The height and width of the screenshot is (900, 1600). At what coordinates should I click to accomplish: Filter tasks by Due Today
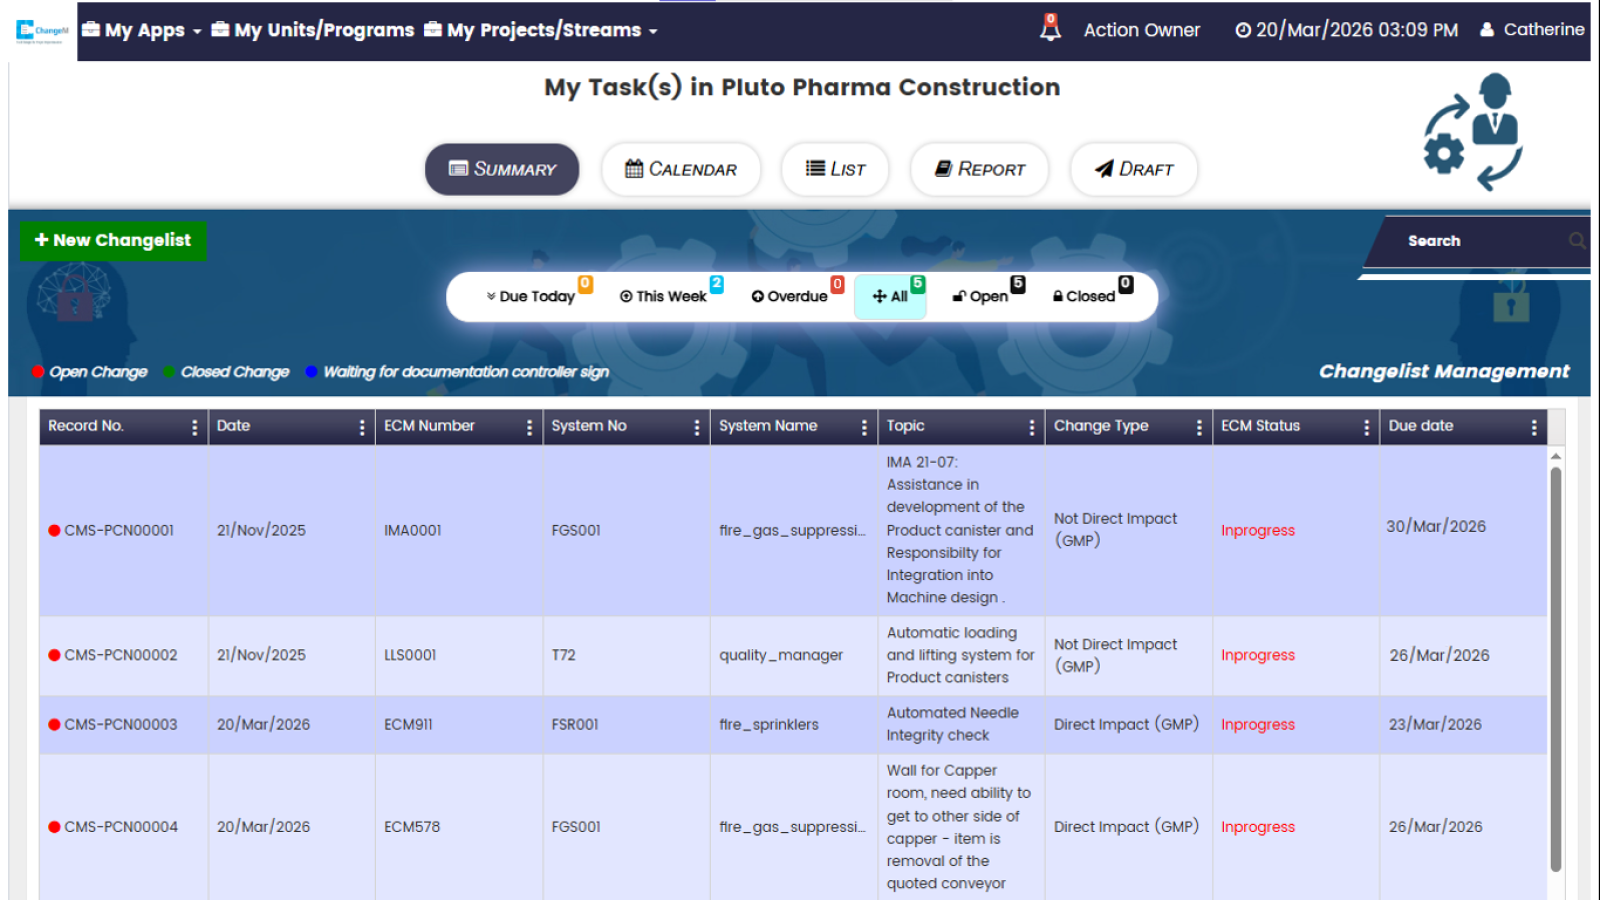(531, 297)
